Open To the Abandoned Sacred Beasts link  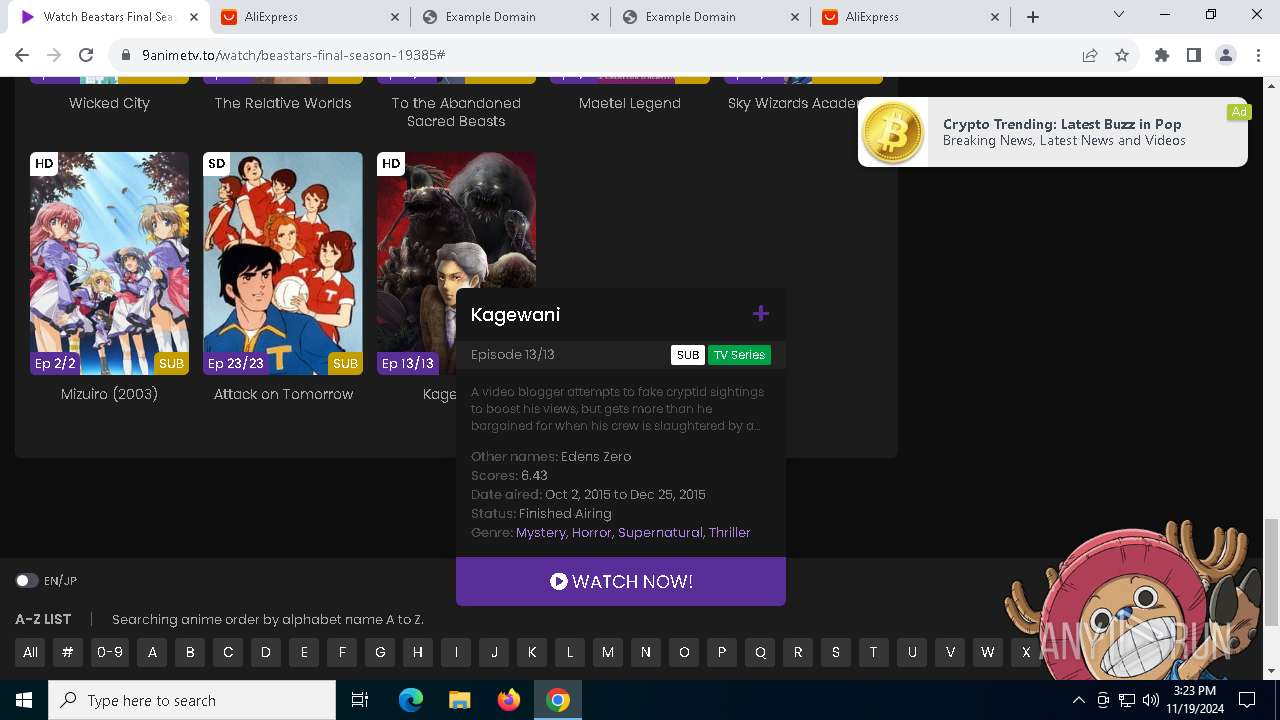(456, 112)
